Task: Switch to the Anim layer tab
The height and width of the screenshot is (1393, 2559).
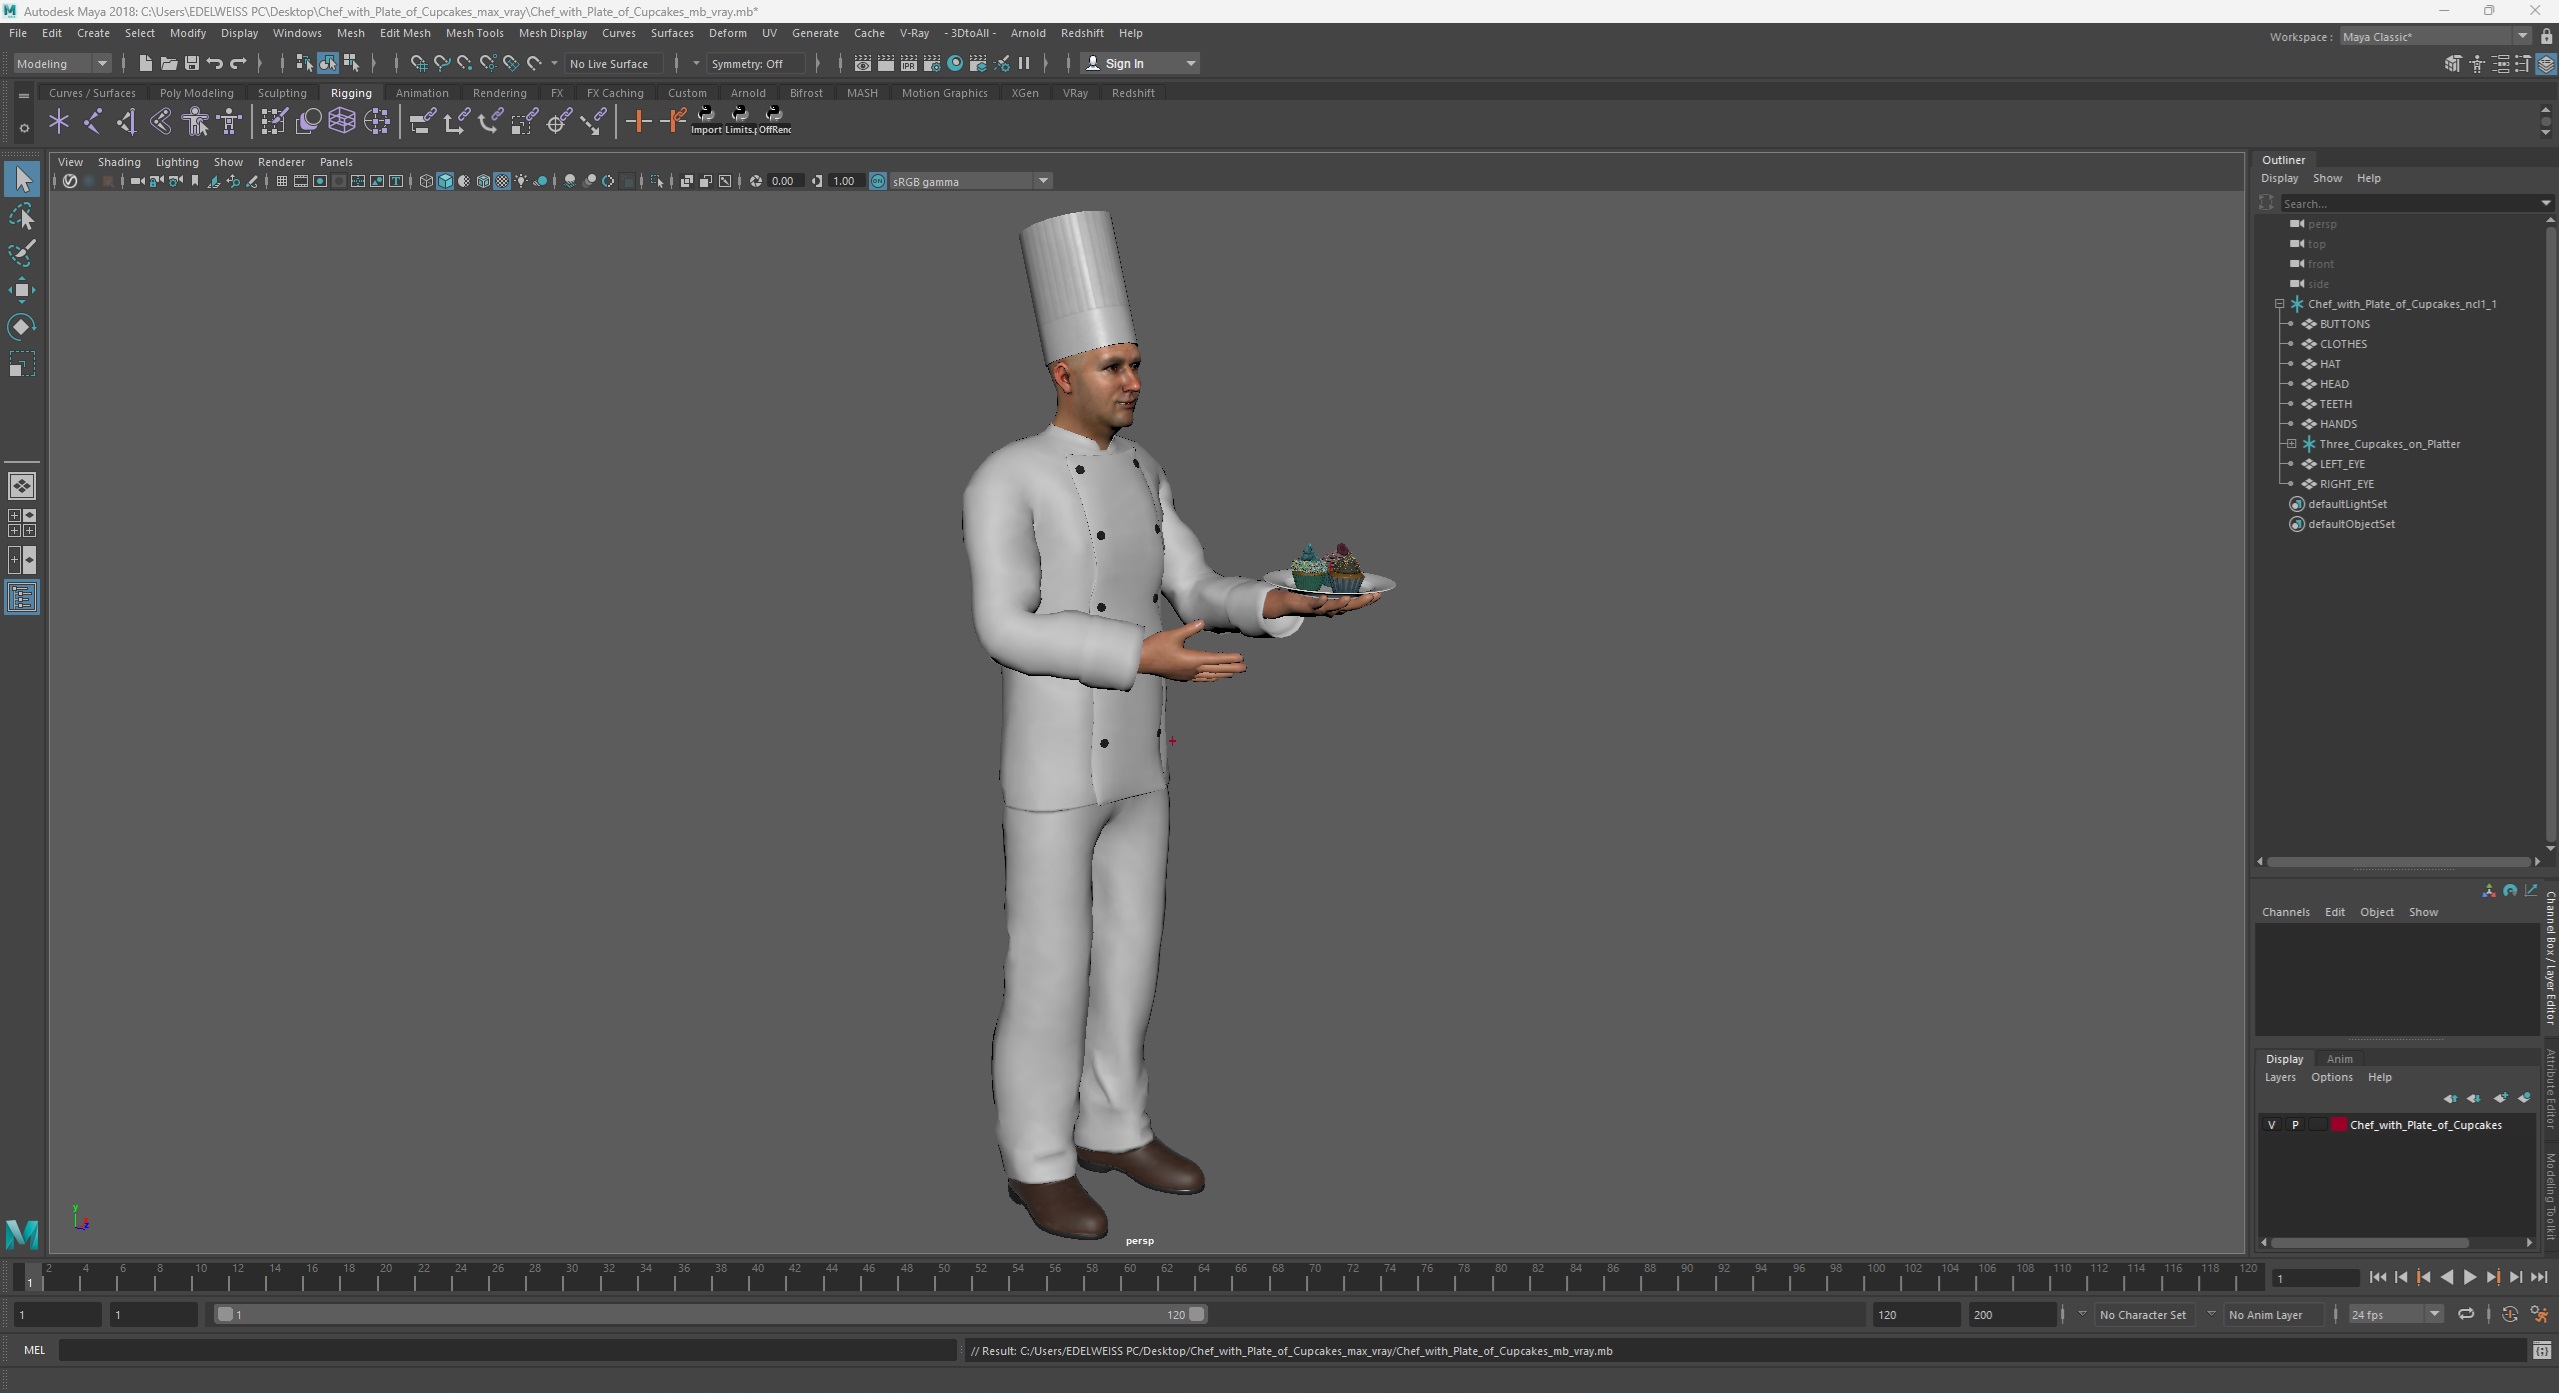Action: tap(2339, 1059)
